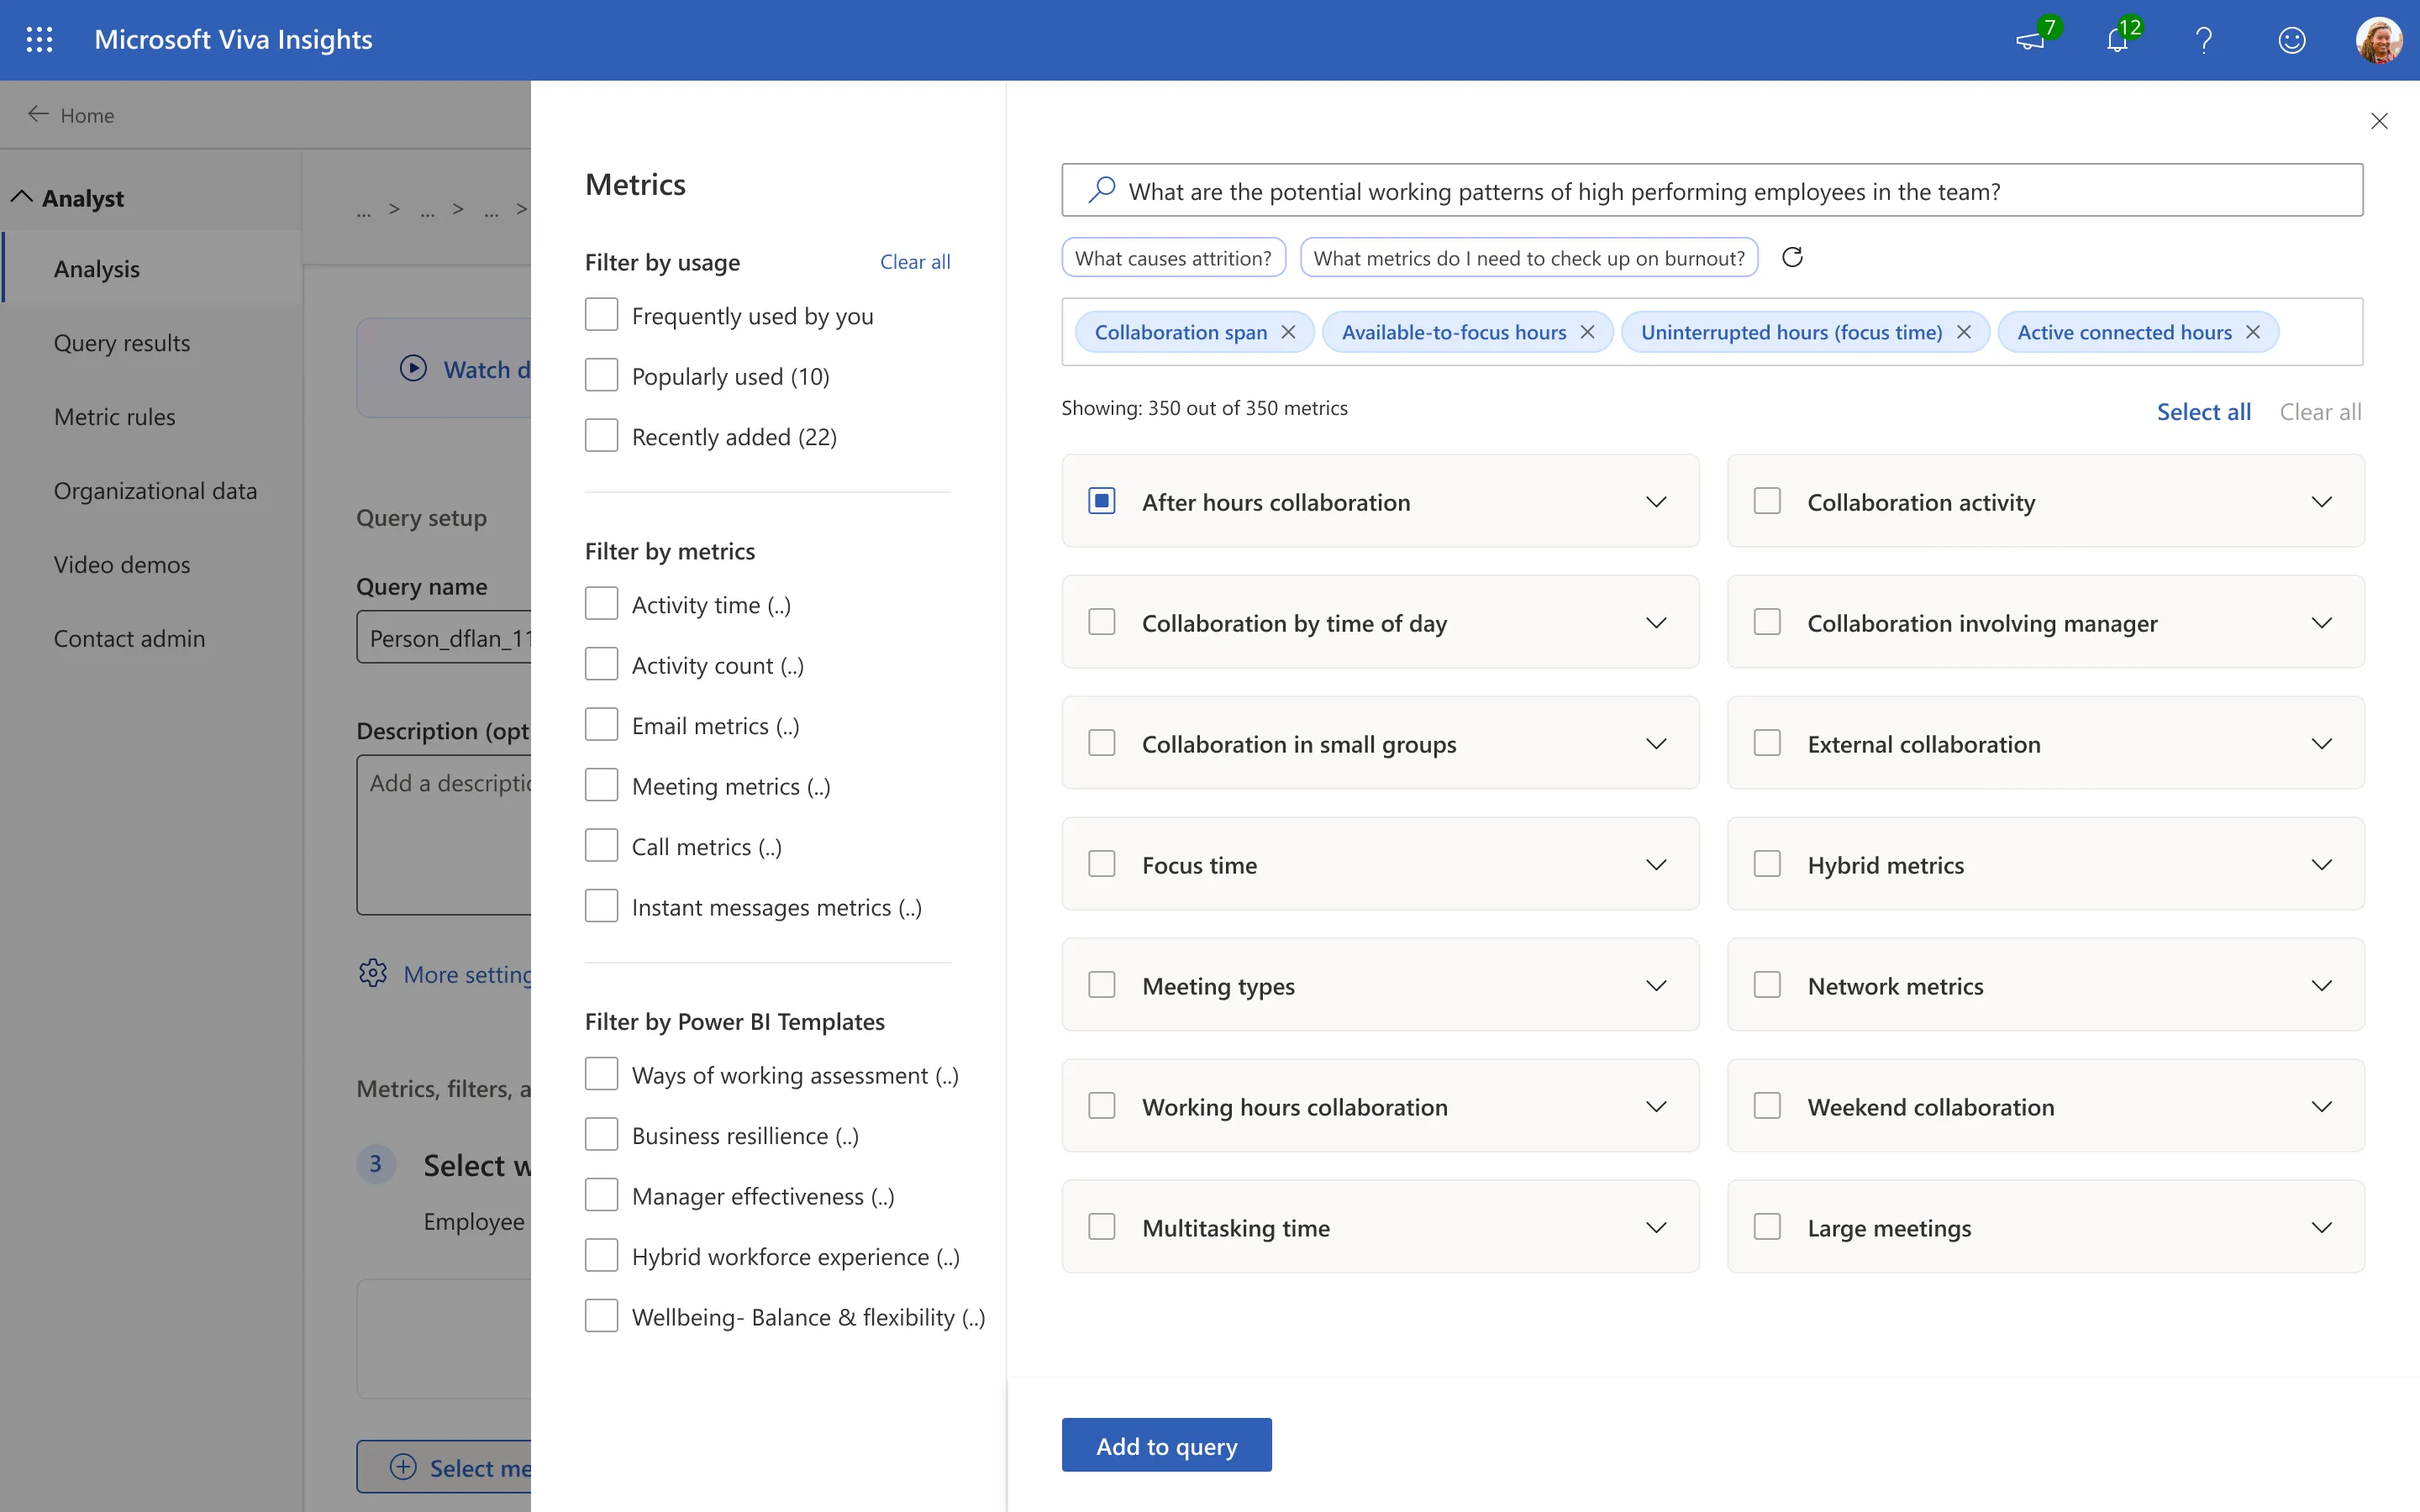Open the megaphone announcements icon
Image resolution: width=2420 pixels, height=1512 pixels.
(x=2030, y=40)
